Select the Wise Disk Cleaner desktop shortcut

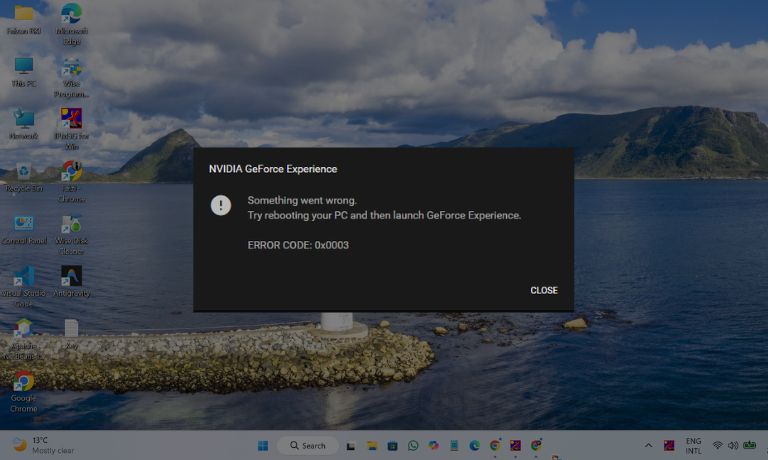tap(72, 235)
